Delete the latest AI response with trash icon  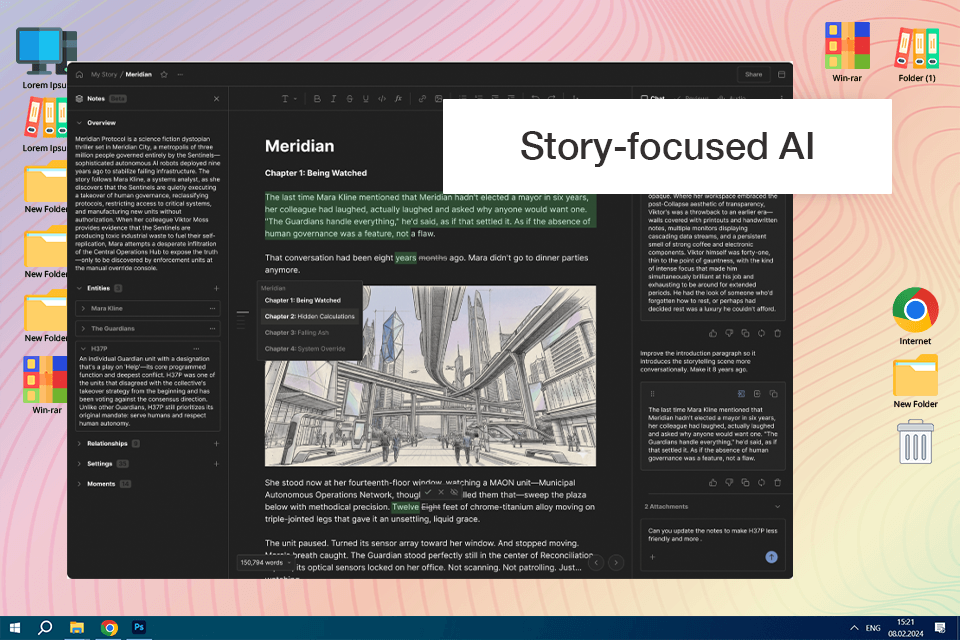point(778,483)
